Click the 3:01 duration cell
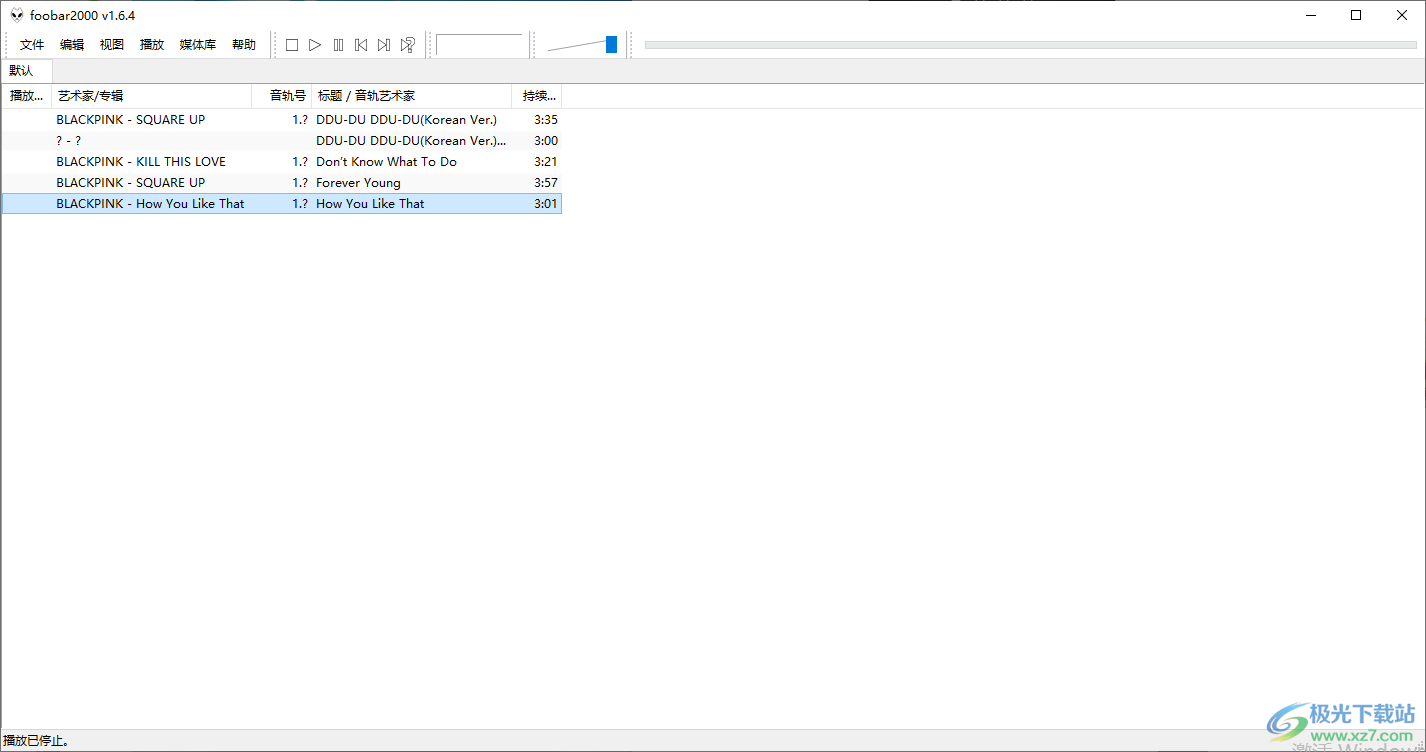 click(x=546, y=204)
